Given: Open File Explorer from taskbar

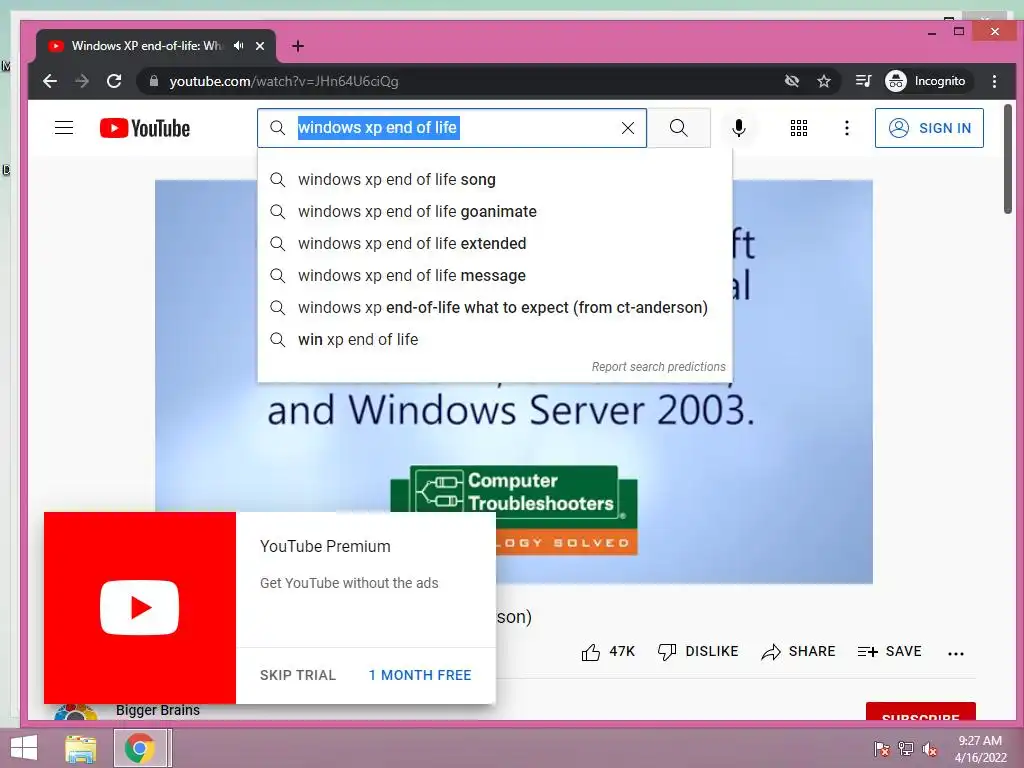Looking at the screenshot, I should point(81,748).
